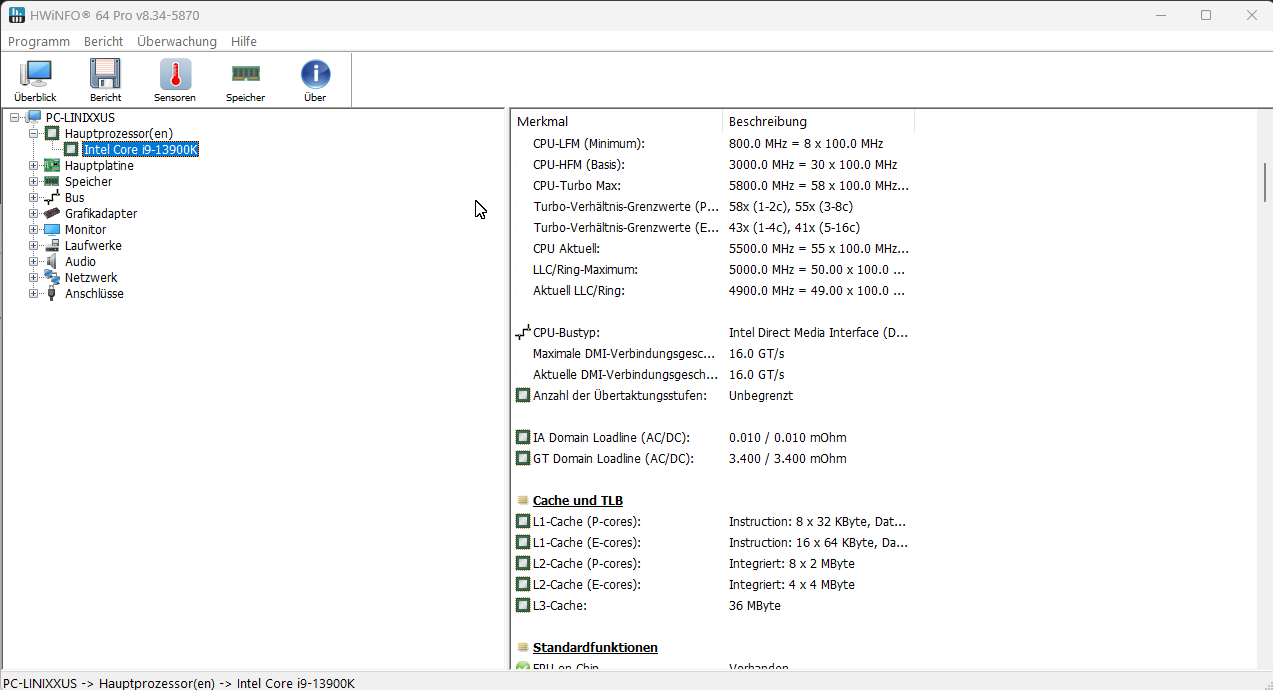Click the Bericht floppy disk toolbar icon
1273x690 pixels.
tap(105, 75)
